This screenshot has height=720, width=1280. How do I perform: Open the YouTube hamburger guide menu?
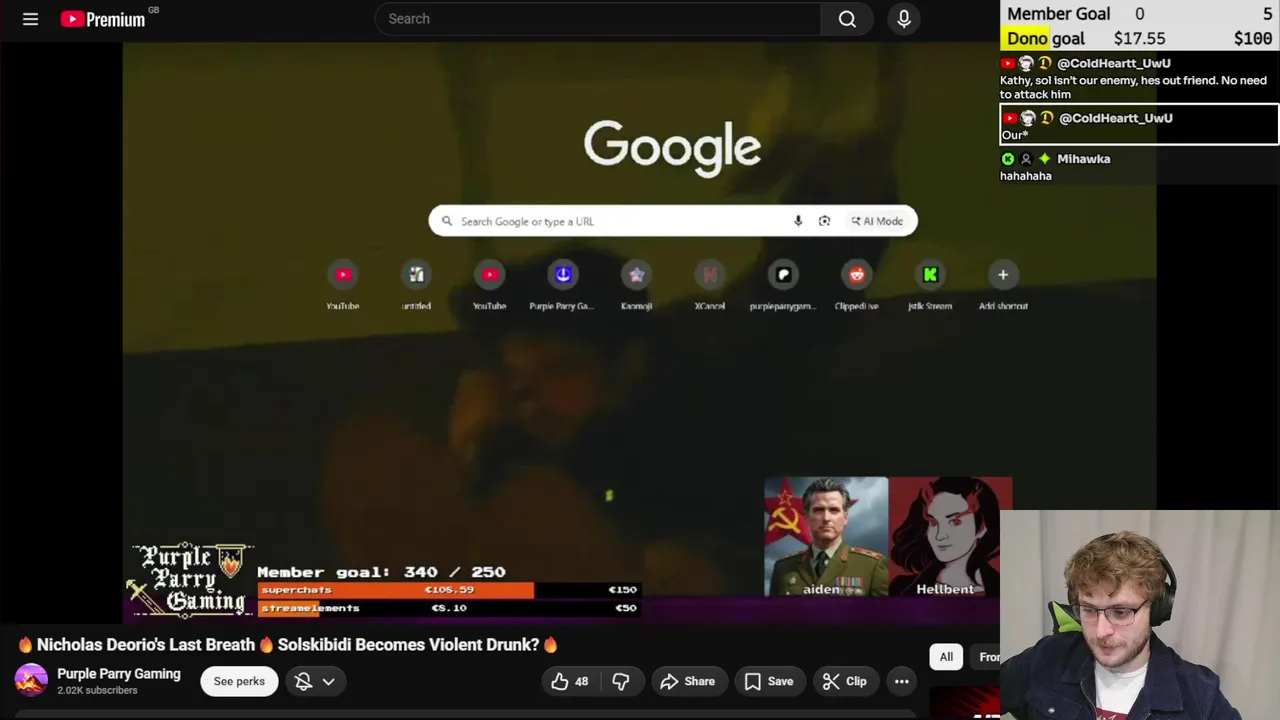(30, 19)
